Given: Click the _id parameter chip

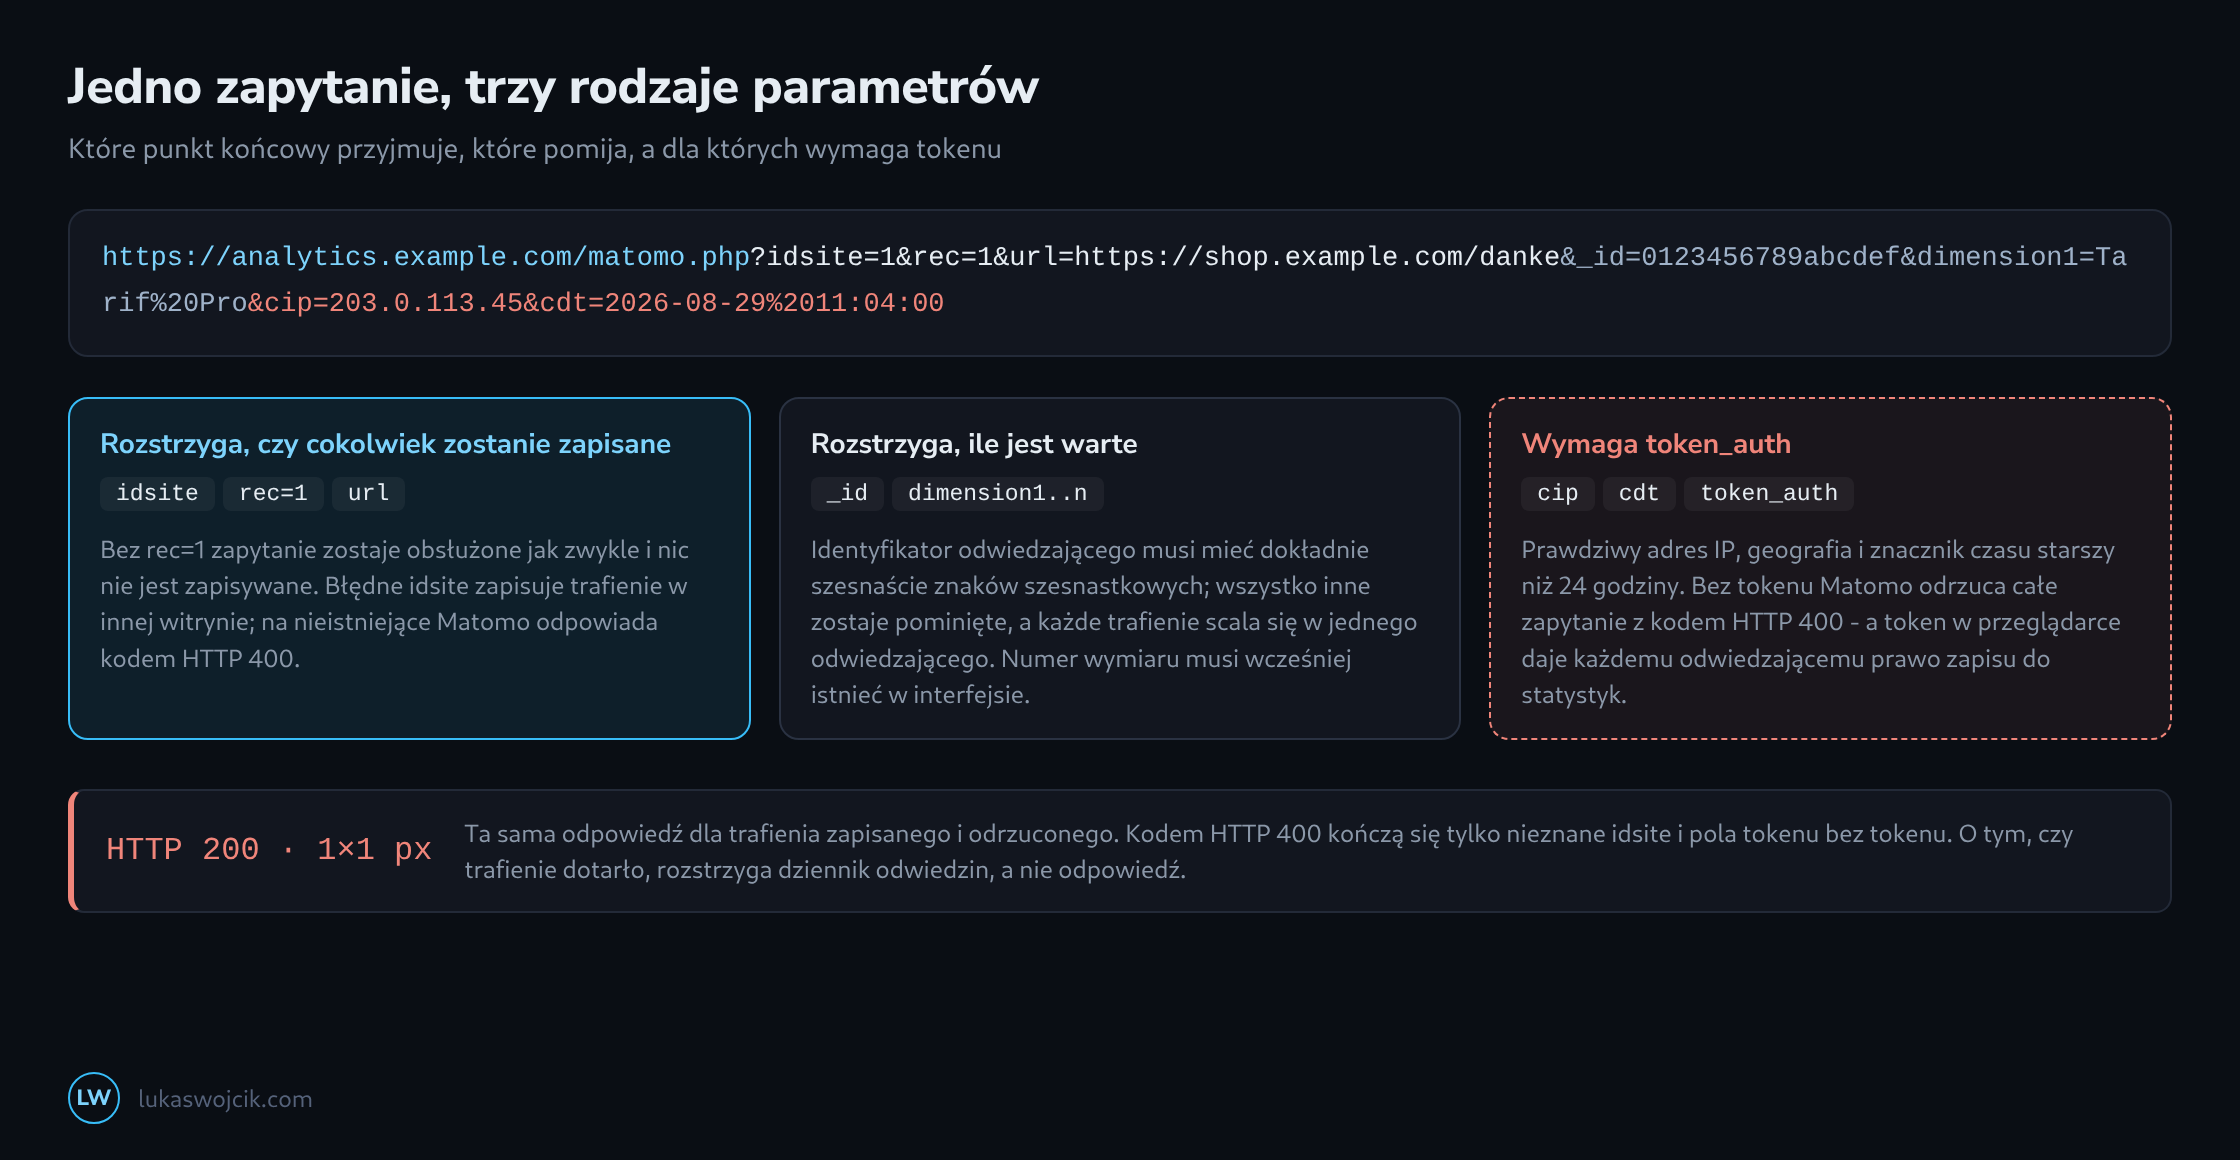Looking at the screenshot, I should [847, 493].
